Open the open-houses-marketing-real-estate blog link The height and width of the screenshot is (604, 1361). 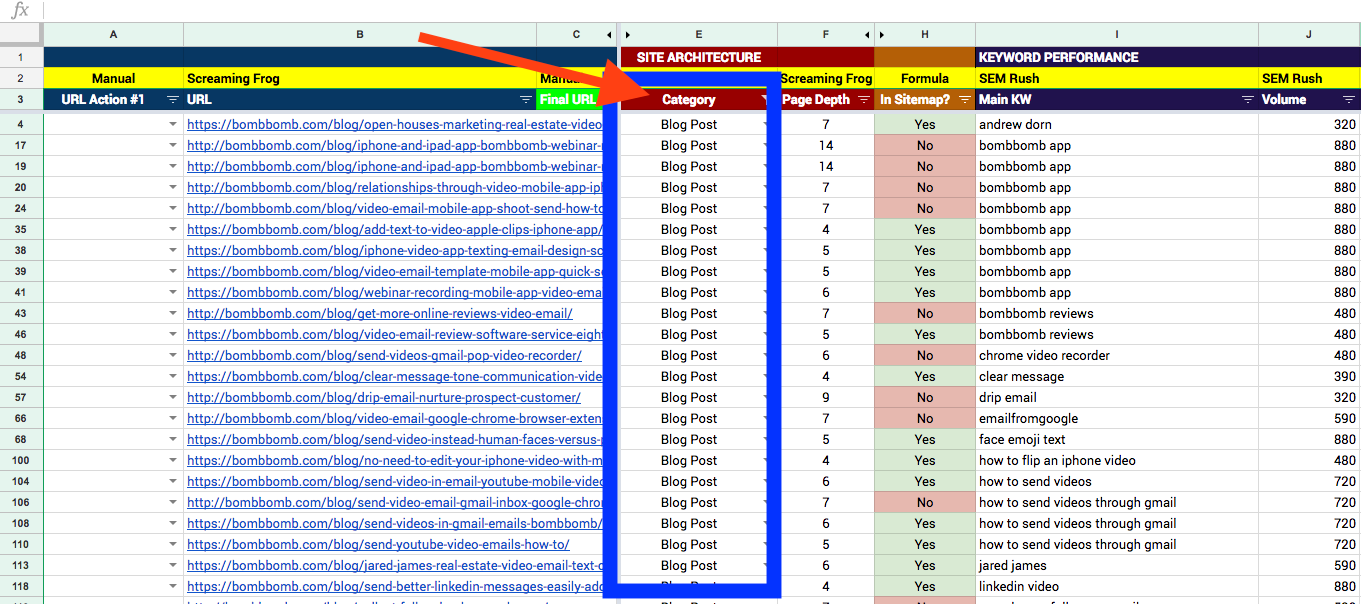(395, 125)
